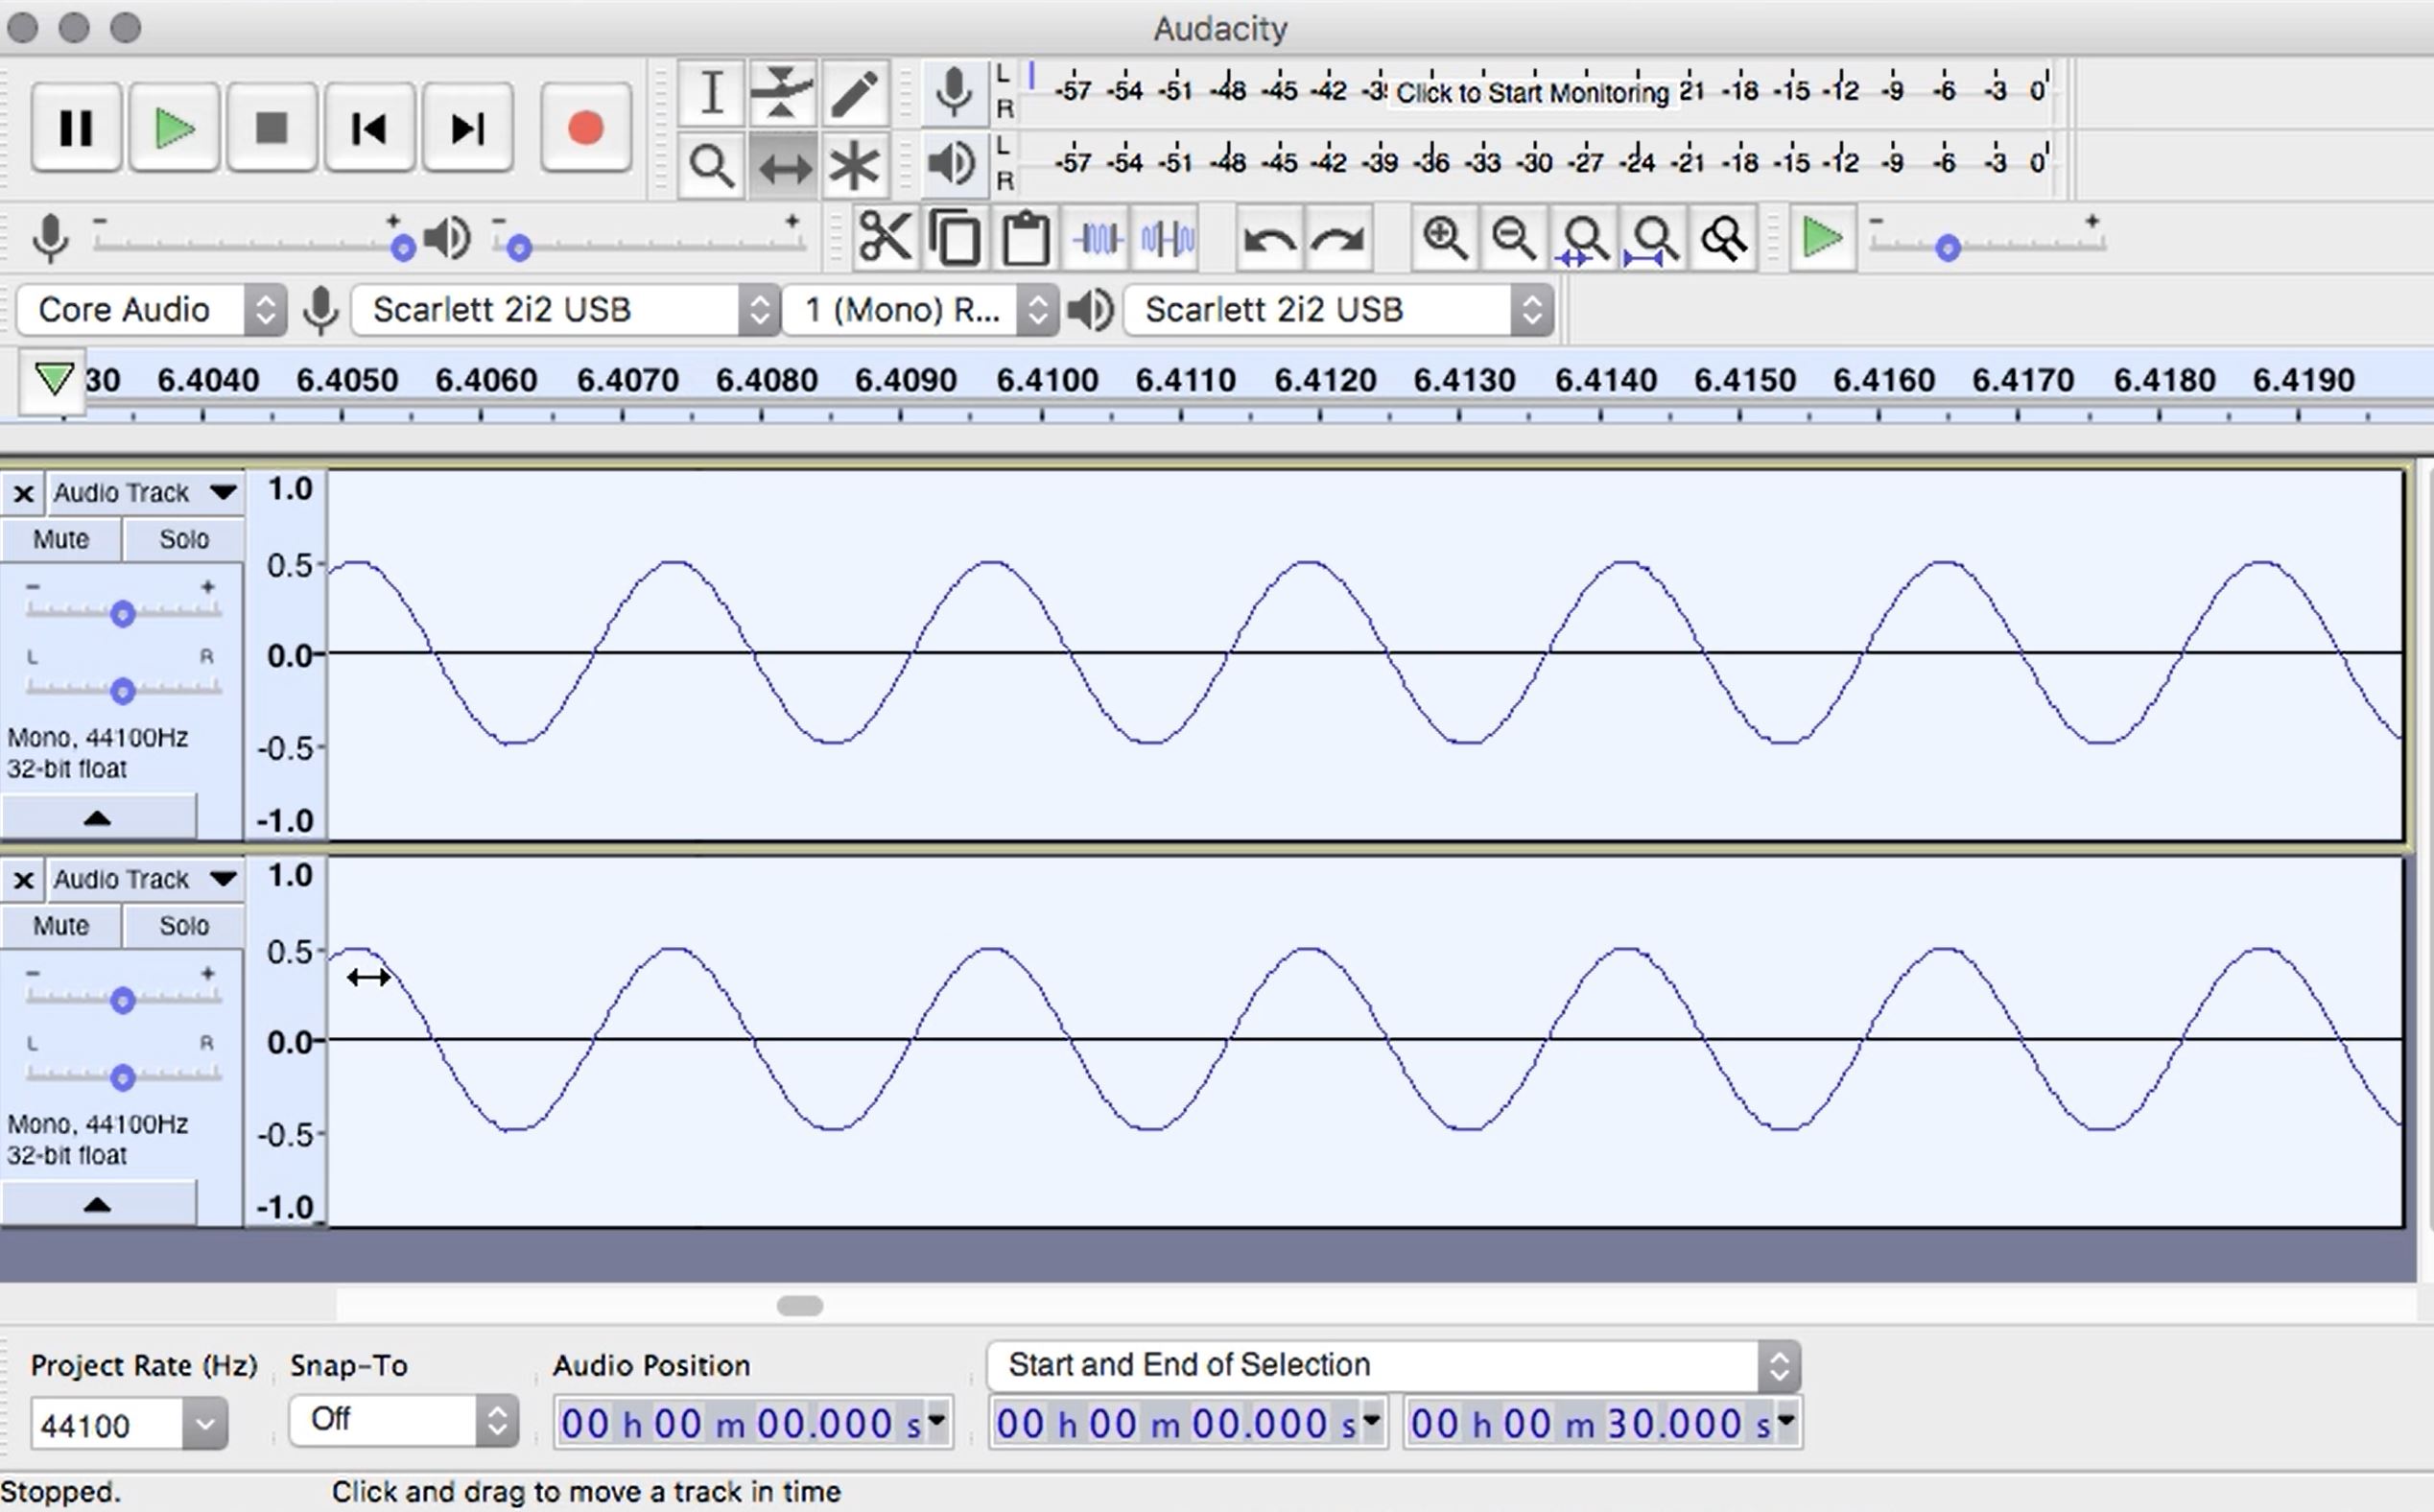The height and width of the screenshot is (1512, 2434).
Task: Click the Paste icon
Action: pyautogui.click(x=1025, y=237)
